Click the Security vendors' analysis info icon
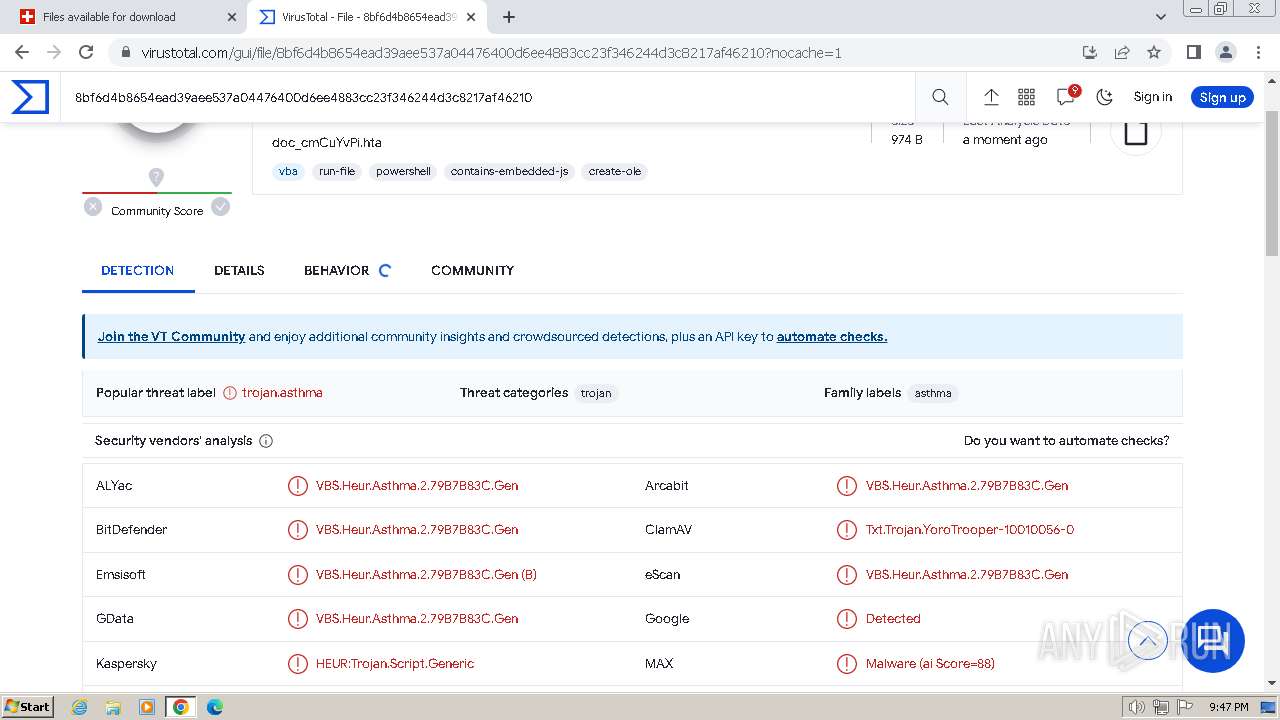Screen dimensions: 1280x720 [266, 441]
